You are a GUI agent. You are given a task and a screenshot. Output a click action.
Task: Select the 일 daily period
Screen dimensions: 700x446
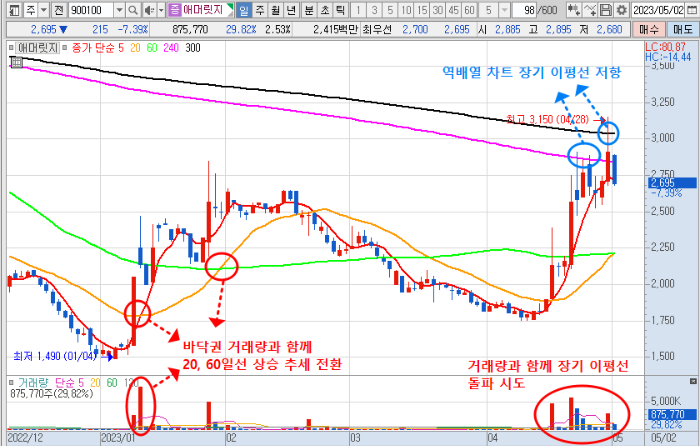(244, 10)
